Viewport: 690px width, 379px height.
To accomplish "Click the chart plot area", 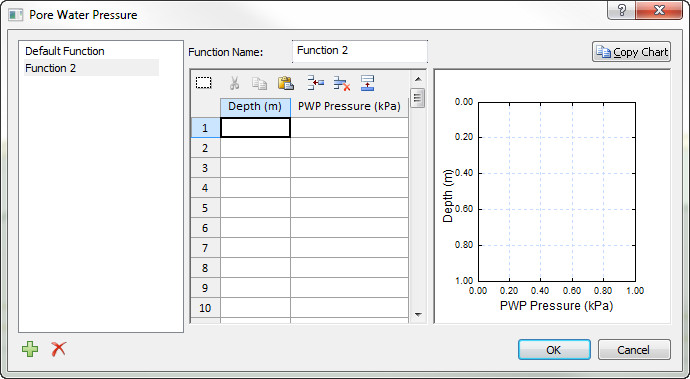I will 557,192.
